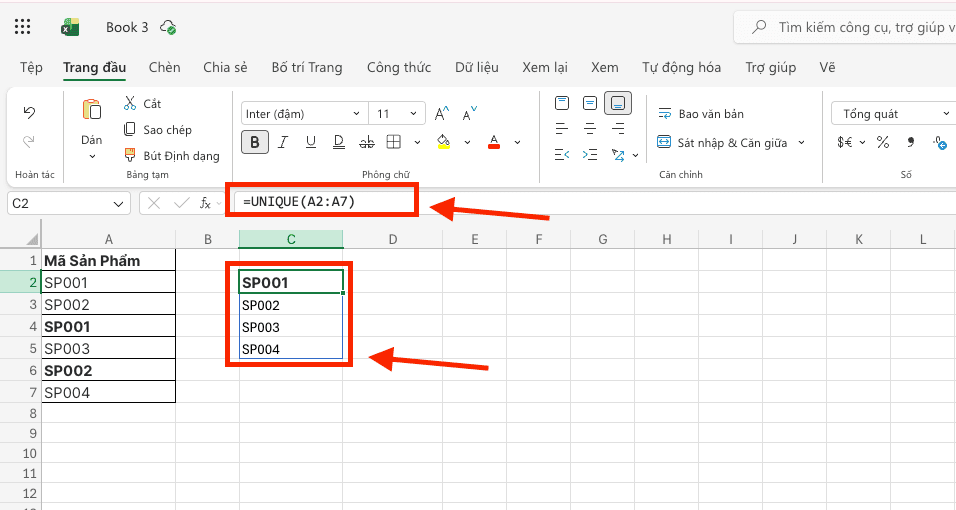The height and width of the screenshot is (510, 956).
Task: Click the Undo arrow icon
Action: pyautogui.click(x=29, y=112)
